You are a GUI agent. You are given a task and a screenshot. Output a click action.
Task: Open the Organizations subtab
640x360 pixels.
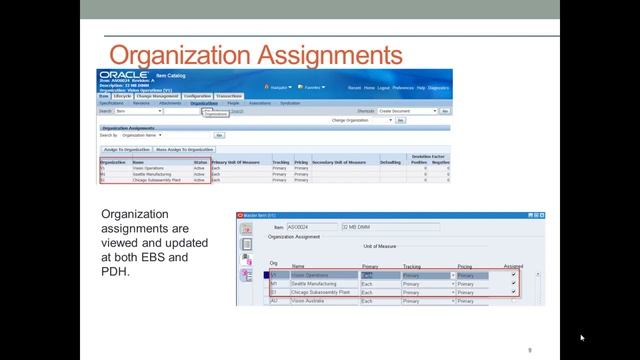pyautogui.click(x=204, y=103)
